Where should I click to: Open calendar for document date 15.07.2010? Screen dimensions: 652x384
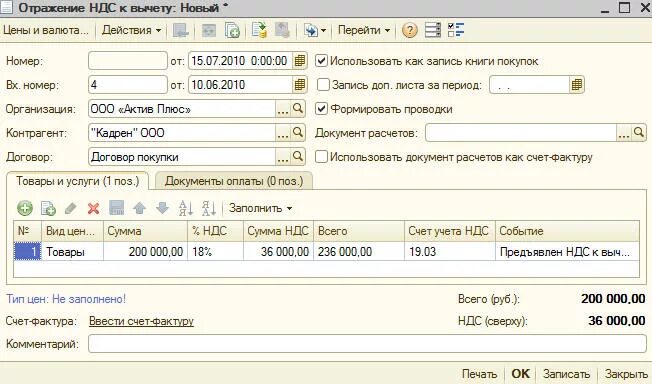pos(299,61)
